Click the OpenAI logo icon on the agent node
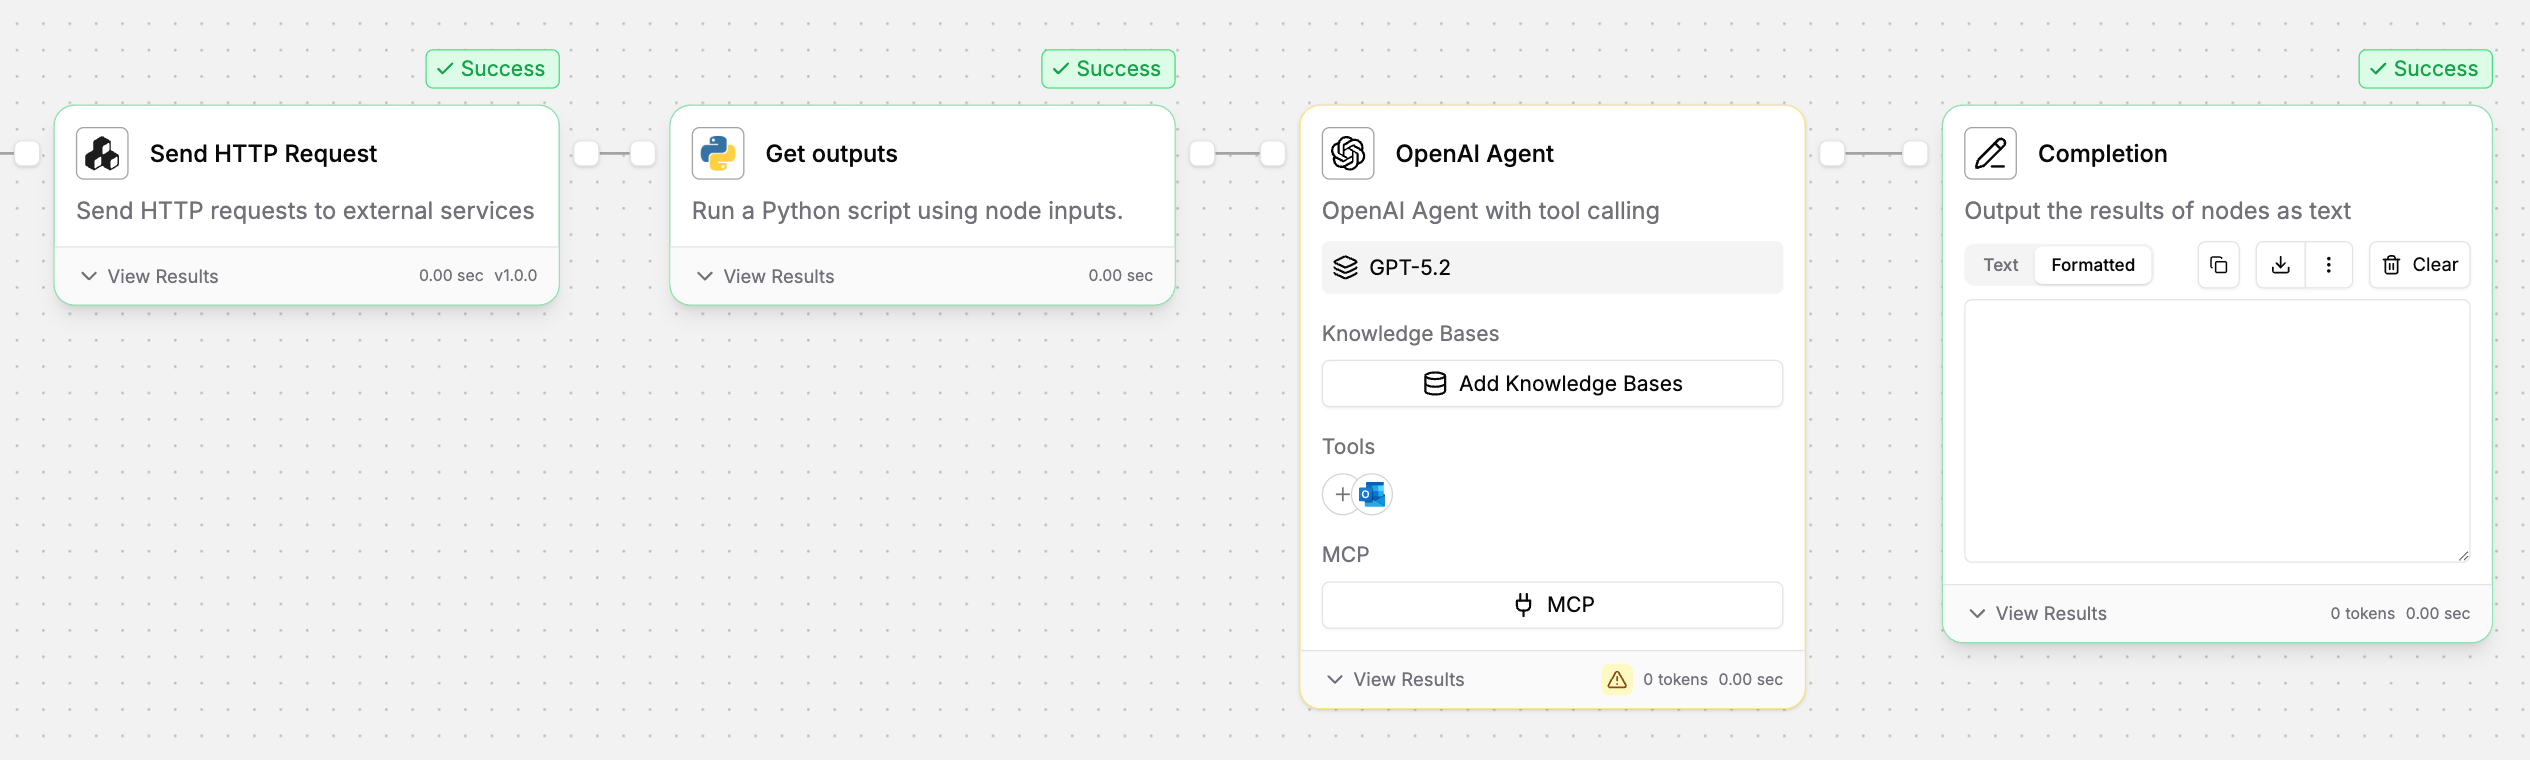2530x760 pixels. coord(1348,154)
